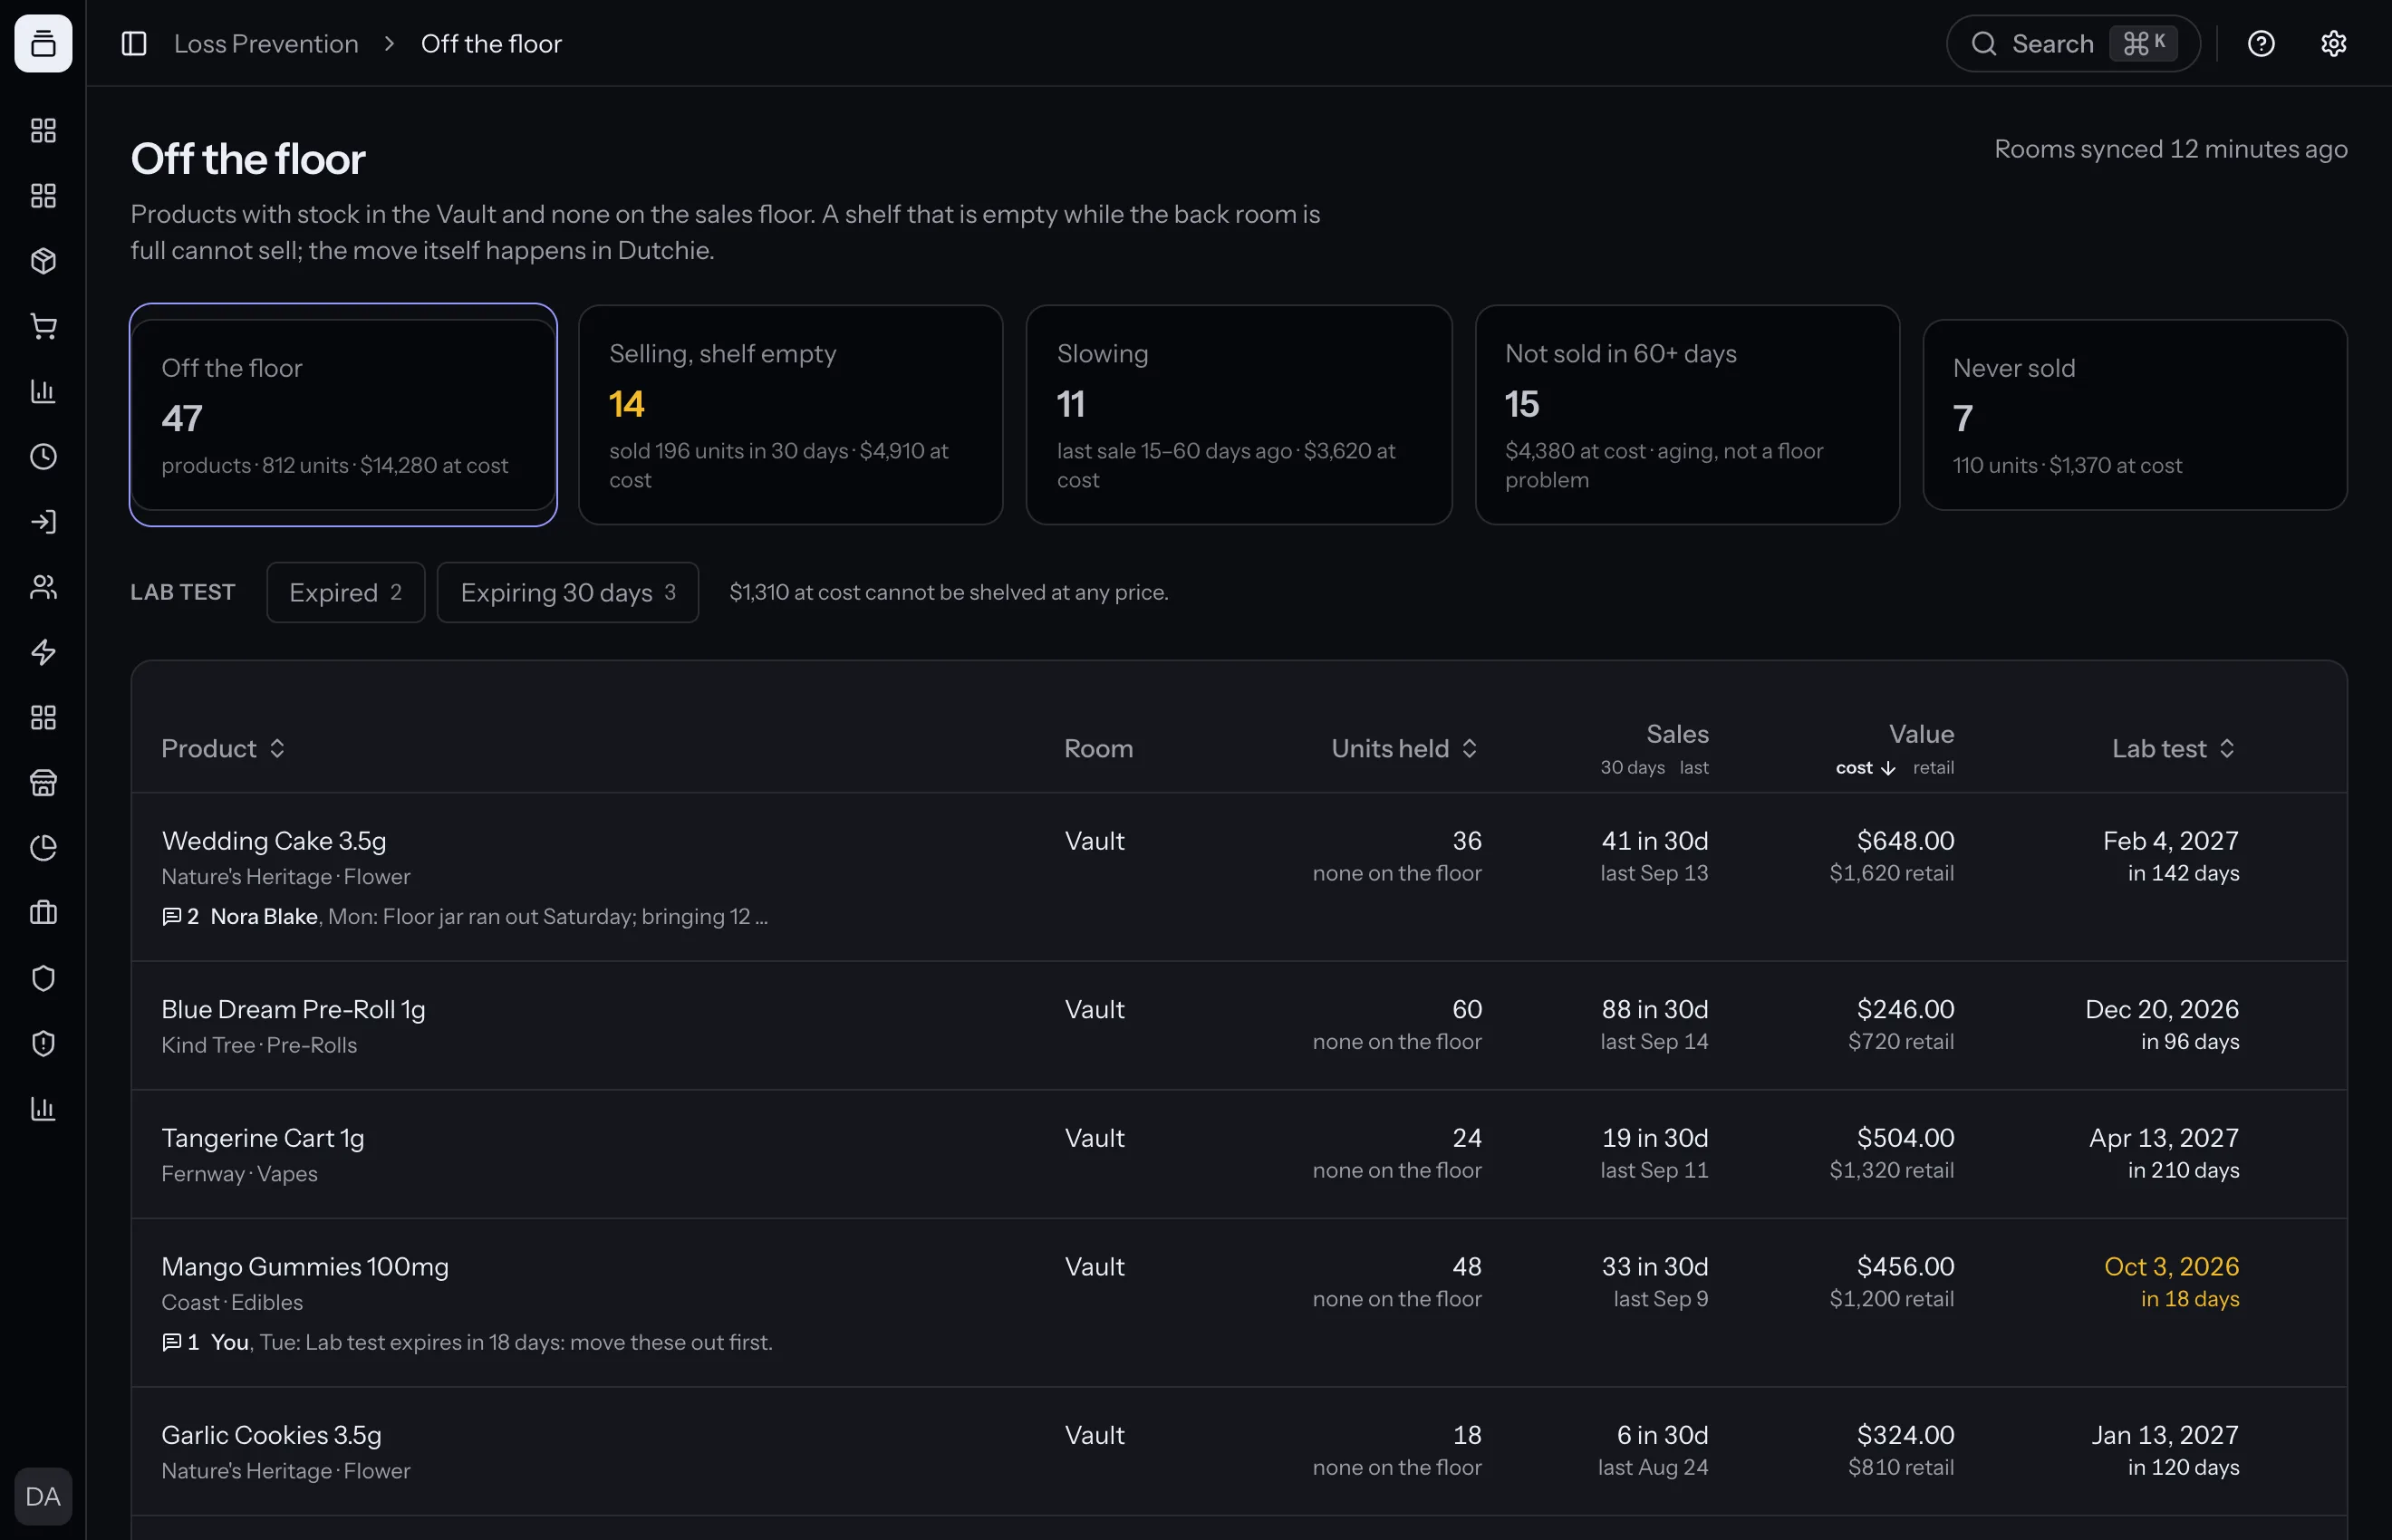Screen dimensions: 2392x1540
Task: Toggle the sidebar panel icon beside Loss Prevention
Action: coord(134,43)
